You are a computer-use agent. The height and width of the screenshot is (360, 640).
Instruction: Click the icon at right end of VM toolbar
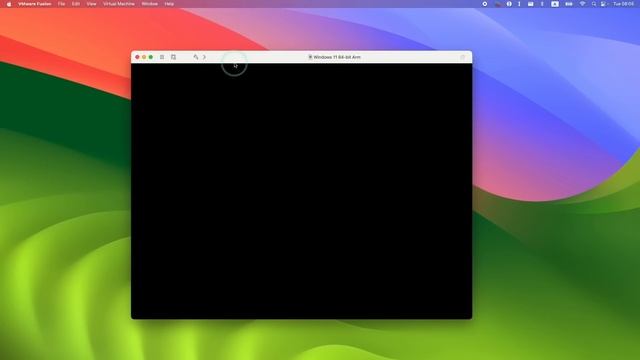(x=462, y=57)
